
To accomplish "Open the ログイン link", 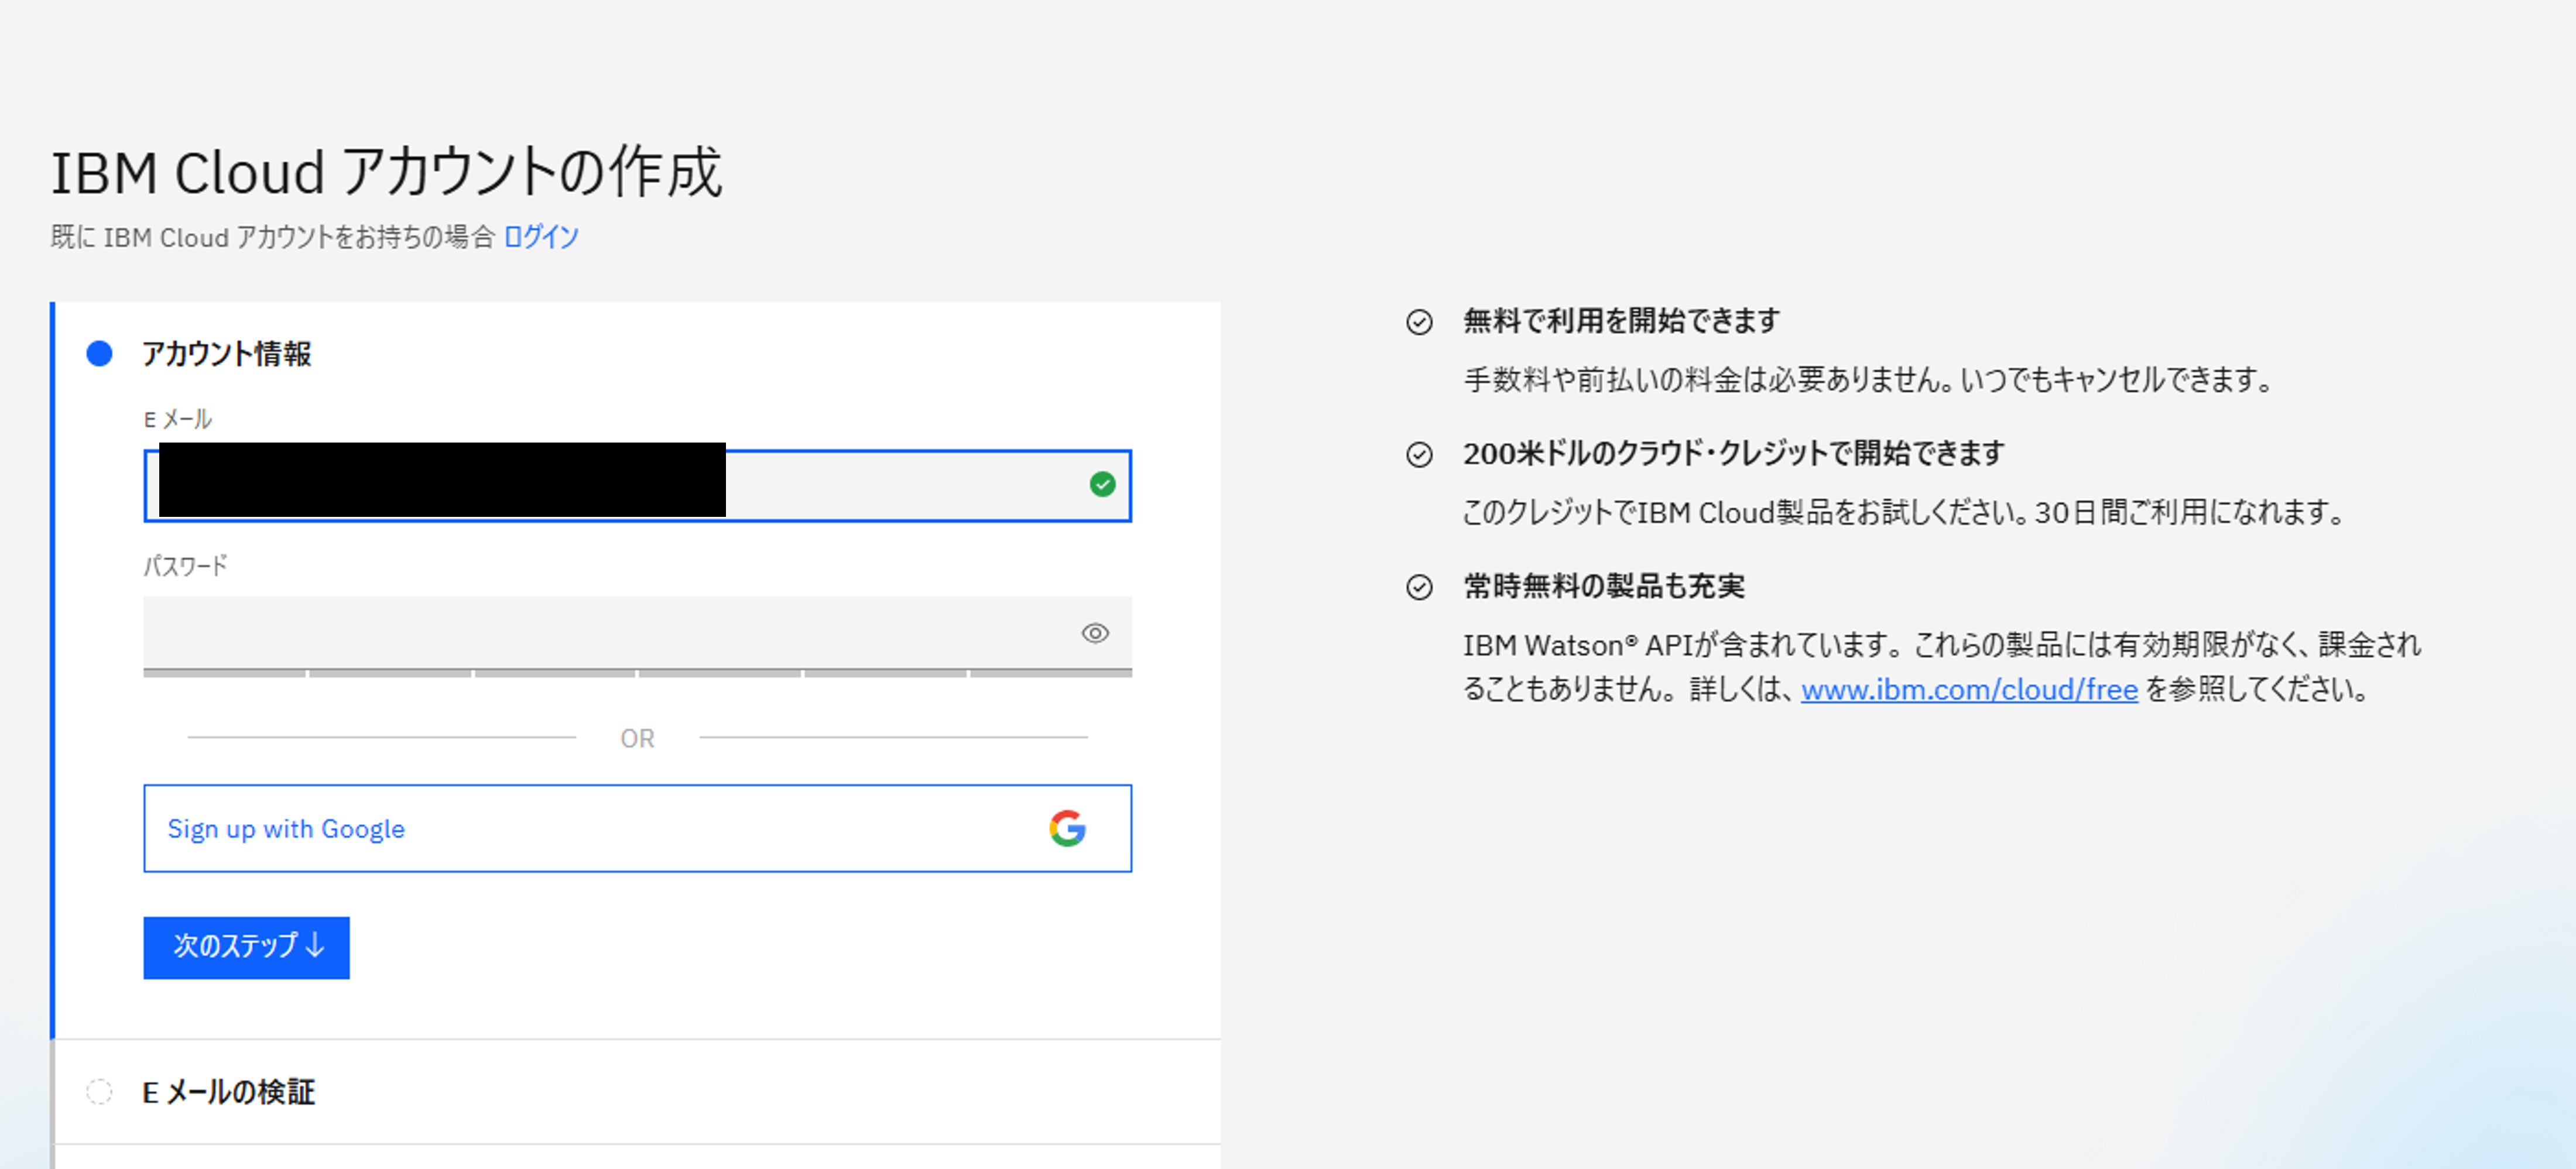I will (541, 237).
